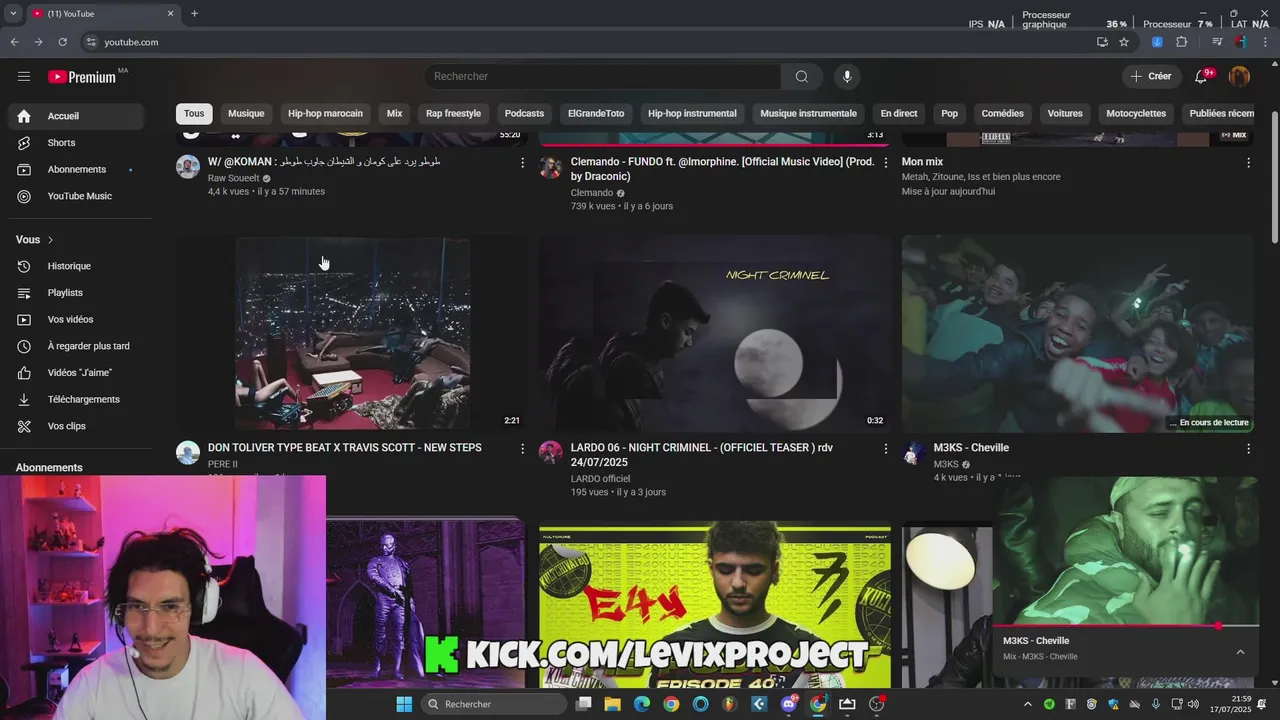Select the En direct filter chip
Image resolution: width=1280 pixels, height=720 pixels.
899,114
